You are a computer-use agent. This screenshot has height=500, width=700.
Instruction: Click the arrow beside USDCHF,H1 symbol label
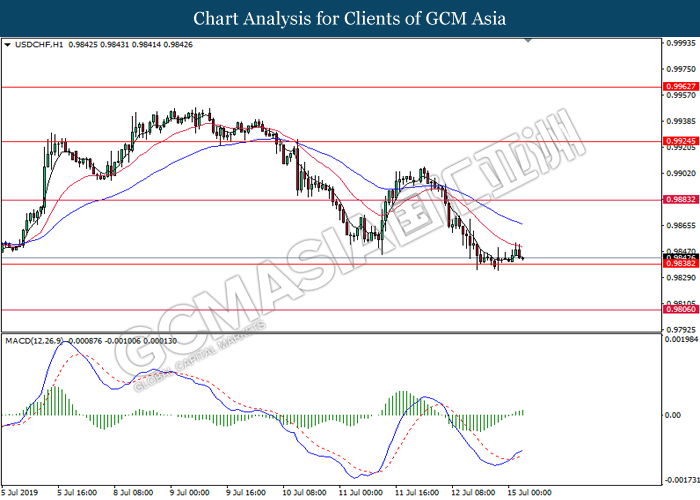click(x=7, y=45)
